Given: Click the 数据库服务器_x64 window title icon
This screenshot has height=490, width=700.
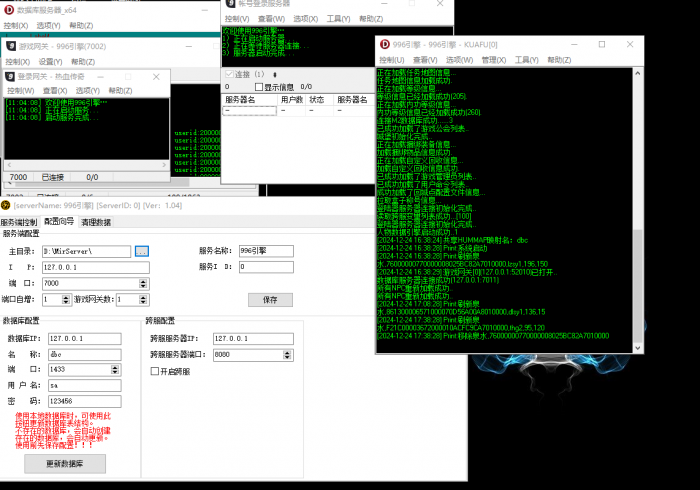Looking at the screenshot, I should pyautogui.click(x=9, y=9).
